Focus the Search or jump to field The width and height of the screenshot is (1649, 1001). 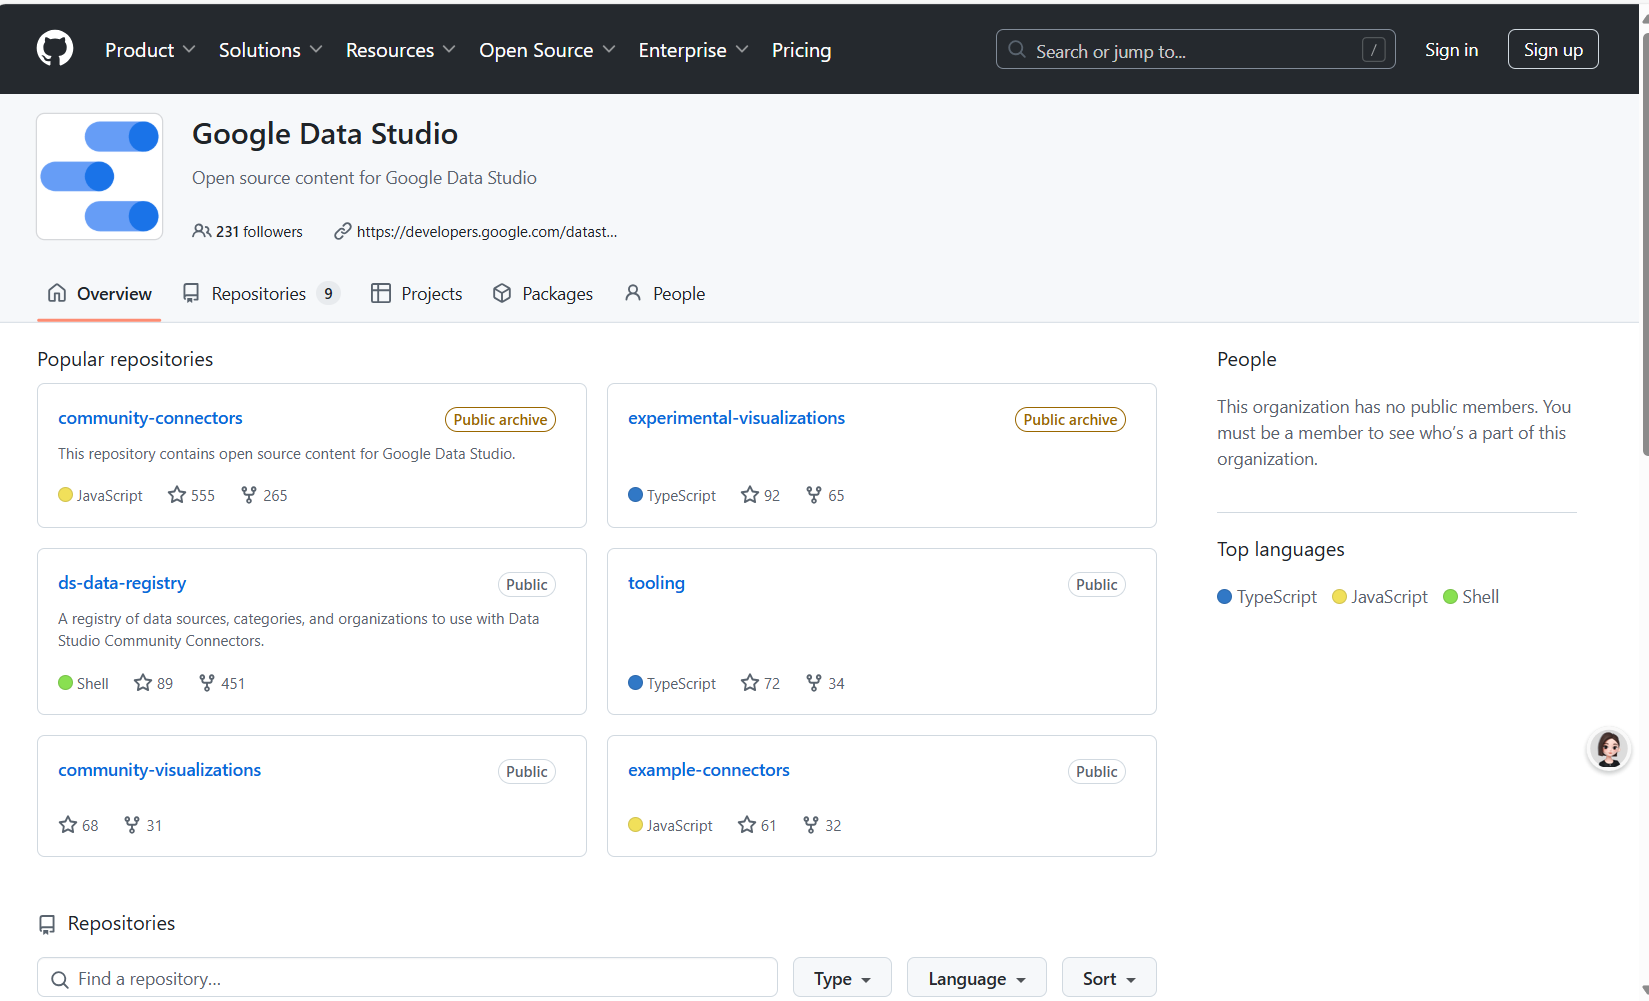[x=1195, y=50]
